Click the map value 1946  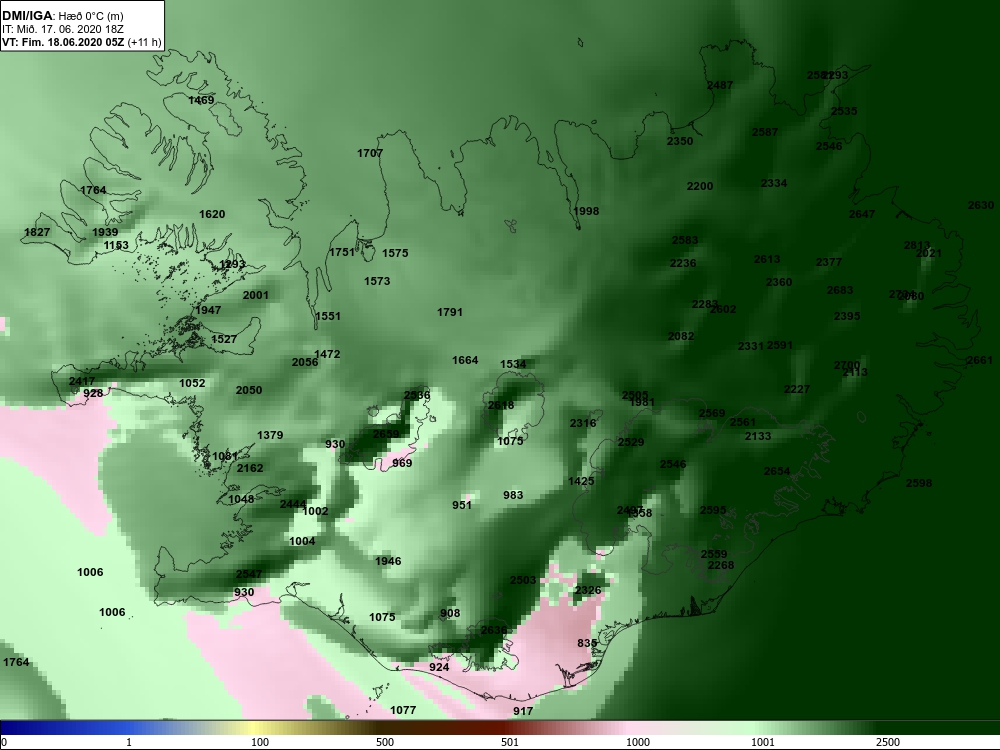point(388,561)
